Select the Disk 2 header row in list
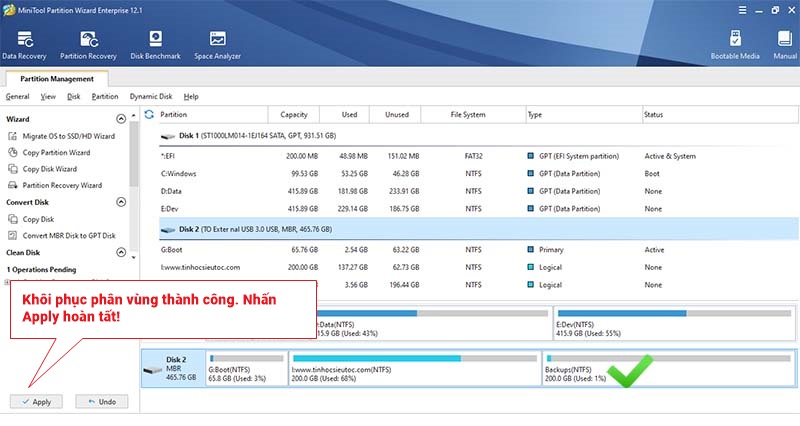The width and height of the screenshot is (800, 426). [478, 230]
